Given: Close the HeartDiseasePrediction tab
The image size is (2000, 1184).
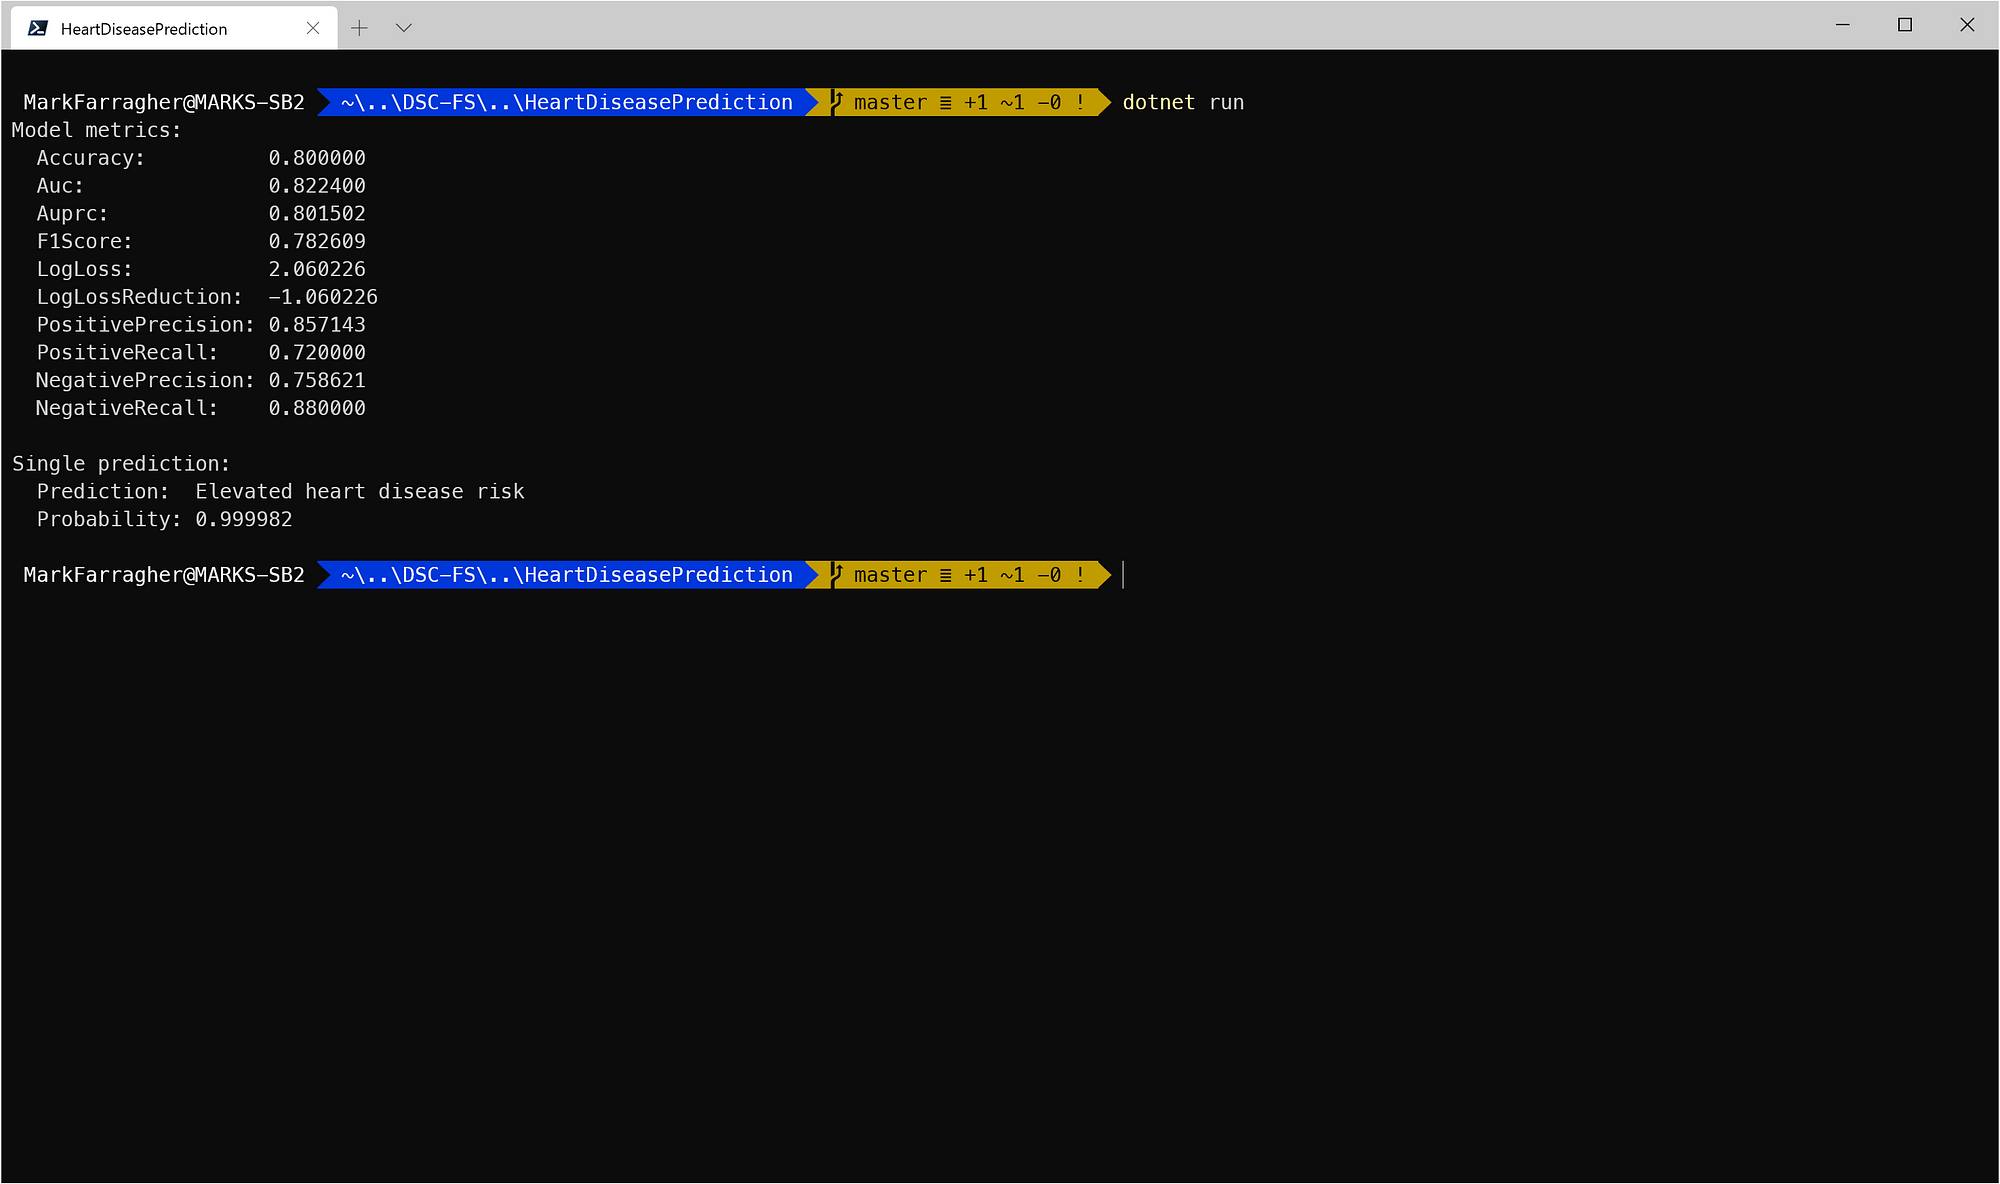Looking at the screenshot, I should pos(313,28).
